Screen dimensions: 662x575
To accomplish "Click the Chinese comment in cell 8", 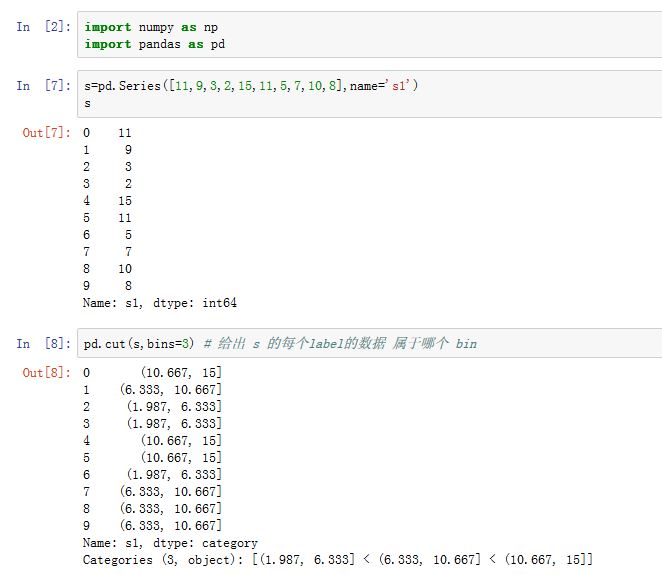I will [340, 343].
